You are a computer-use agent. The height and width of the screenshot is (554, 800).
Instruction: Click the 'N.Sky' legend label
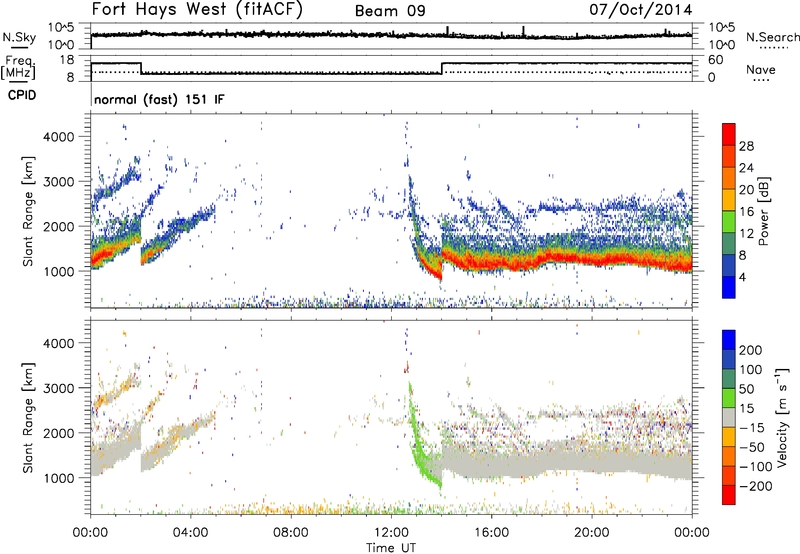pyautogui.click(x=19, y=37)
